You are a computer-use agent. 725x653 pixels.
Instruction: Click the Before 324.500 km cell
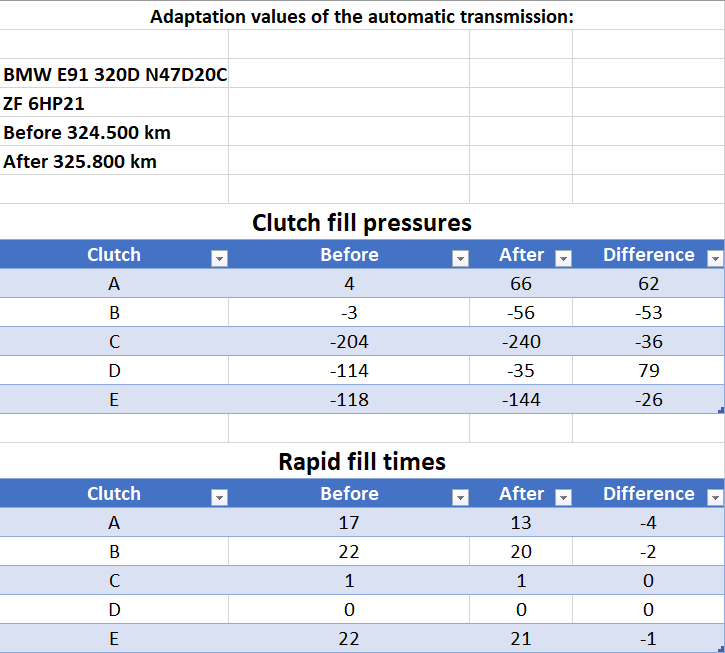coord(114,132)
